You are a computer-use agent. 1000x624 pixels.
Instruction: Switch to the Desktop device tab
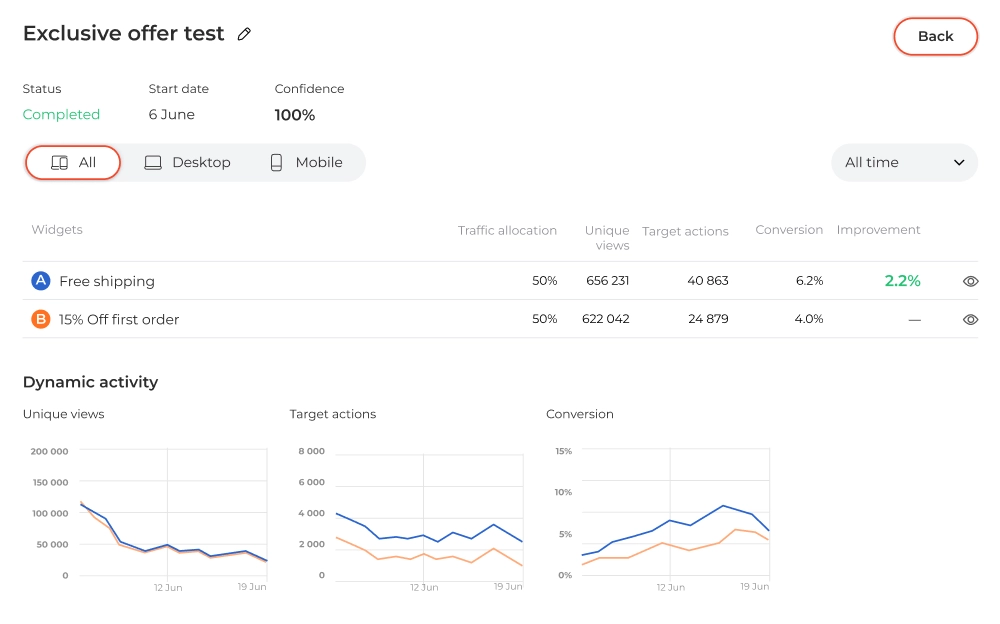click(x=188, y=163)
